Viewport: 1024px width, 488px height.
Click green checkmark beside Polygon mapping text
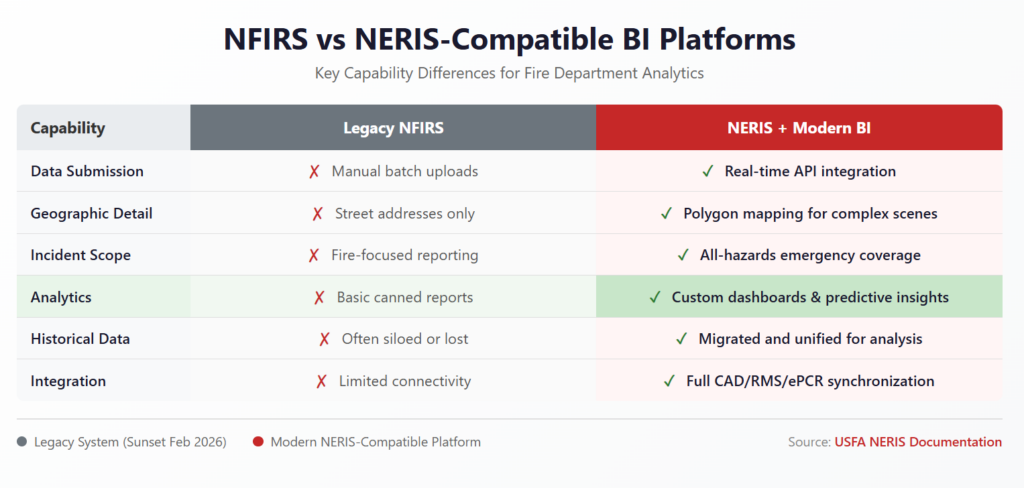tap(666, 214)
